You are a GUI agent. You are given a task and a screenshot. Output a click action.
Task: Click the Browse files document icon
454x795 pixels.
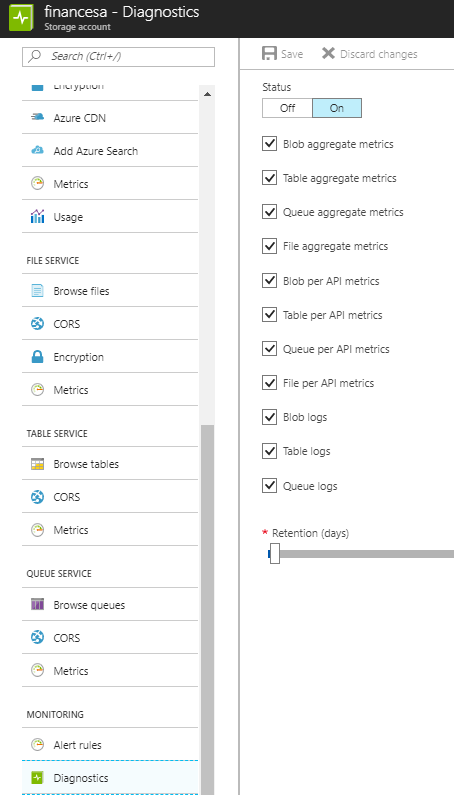click(38, 291)
